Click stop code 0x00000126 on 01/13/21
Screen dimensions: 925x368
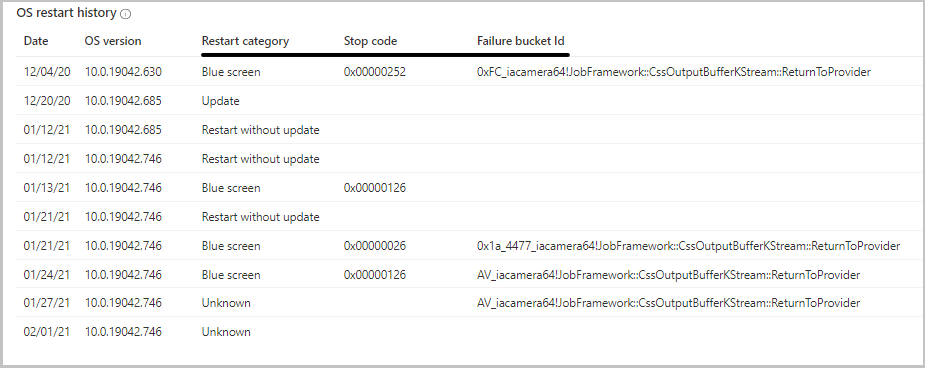tap(375, 188)
